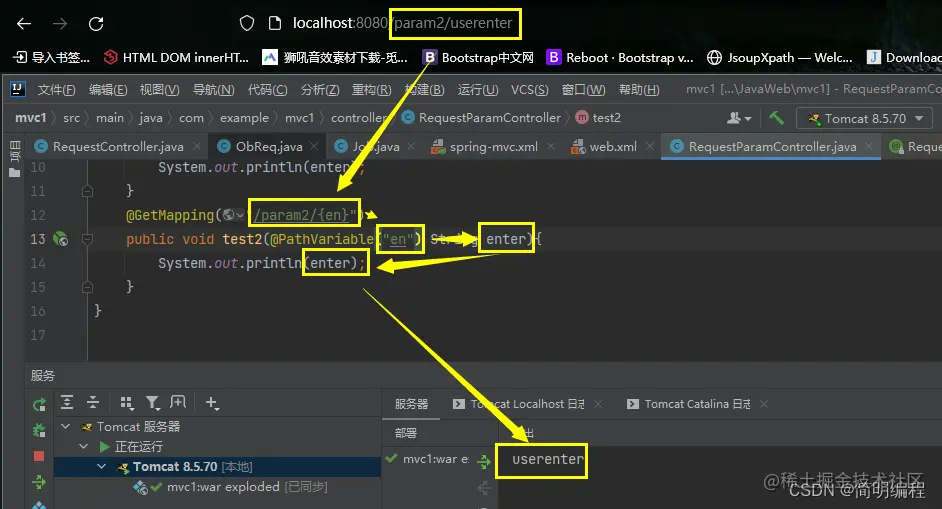This screenshot has height=509, width=942.
Task: Switch to the 服务器 tab
Action: (x=412, y=404)
